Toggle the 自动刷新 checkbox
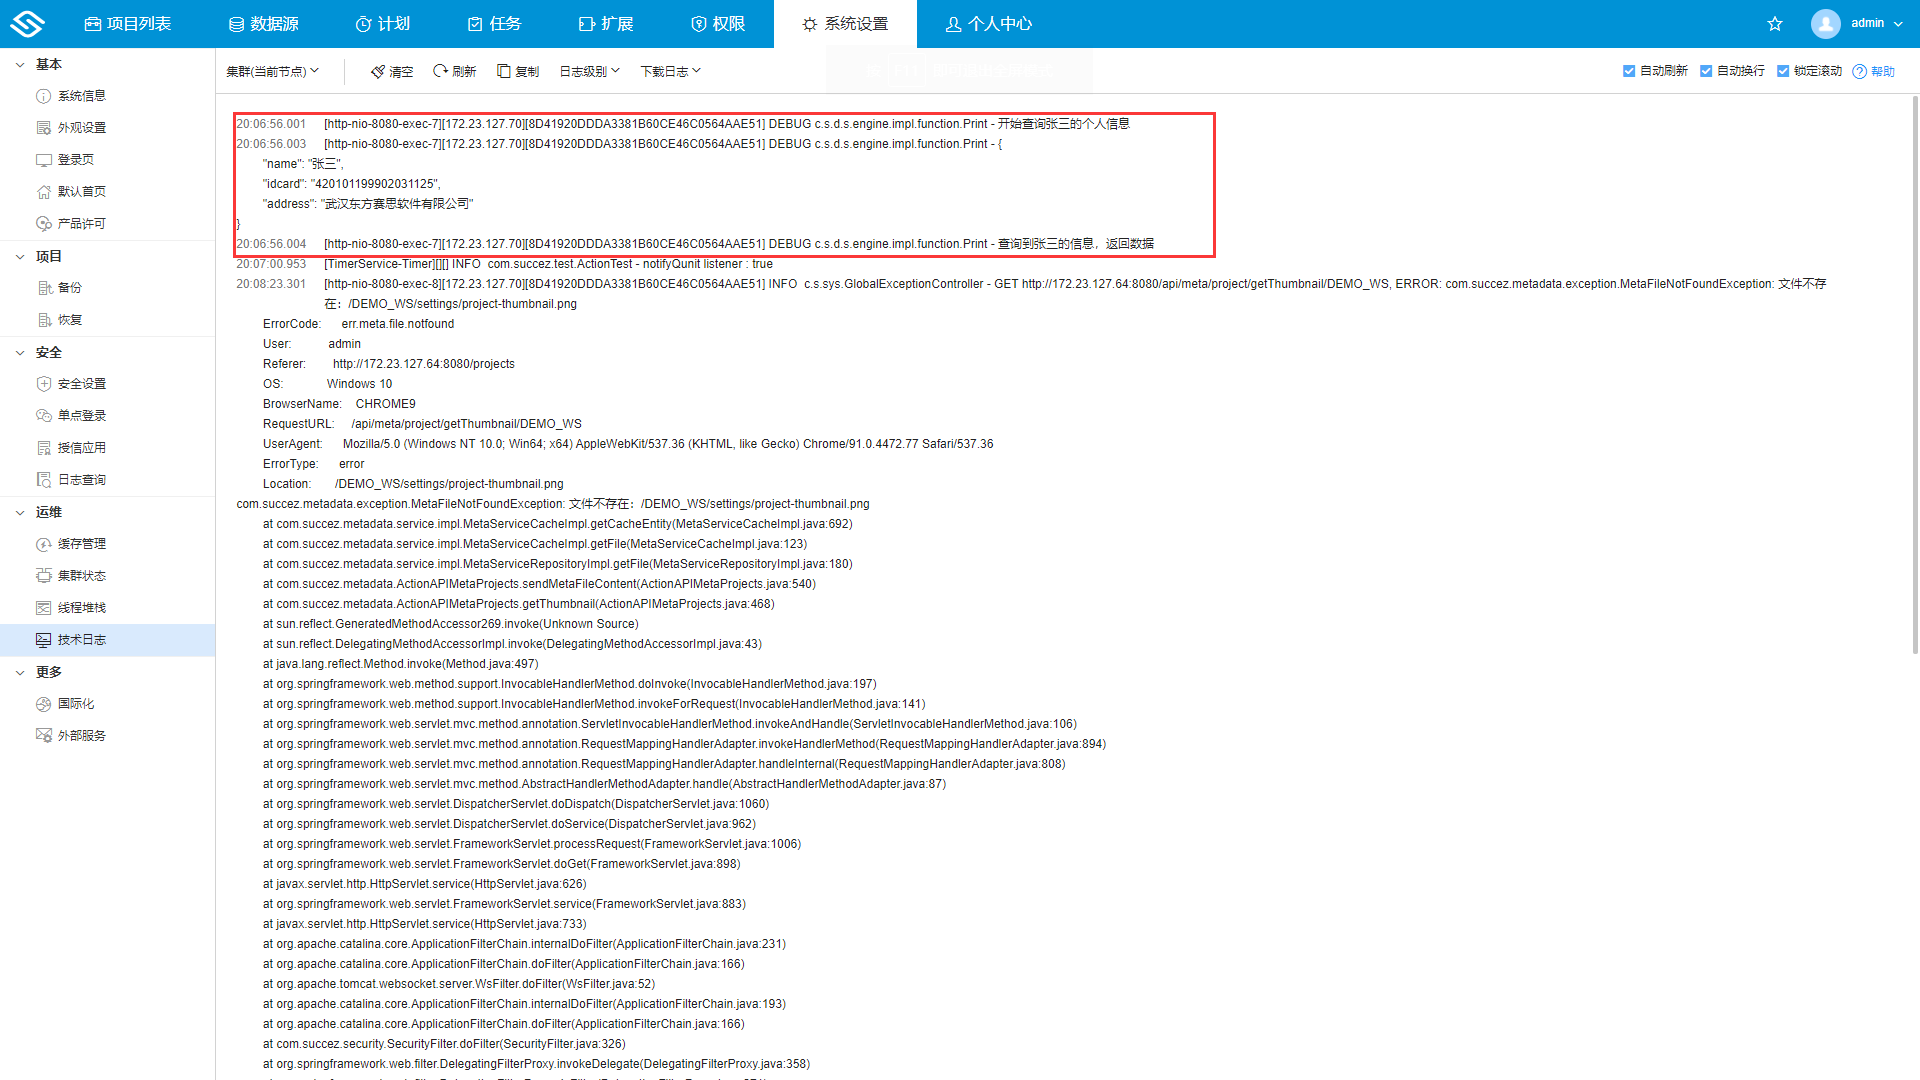Image resolution: width=1920 pixels, height=1080 pixels. [x=1629, y=71]
